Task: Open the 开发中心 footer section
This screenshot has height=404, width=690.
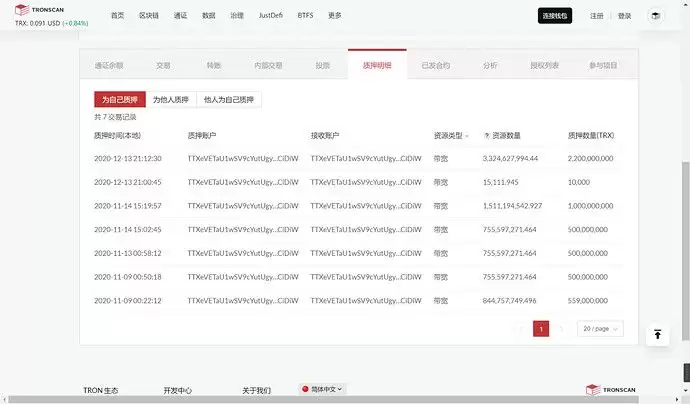Action: tap(177, 390)
